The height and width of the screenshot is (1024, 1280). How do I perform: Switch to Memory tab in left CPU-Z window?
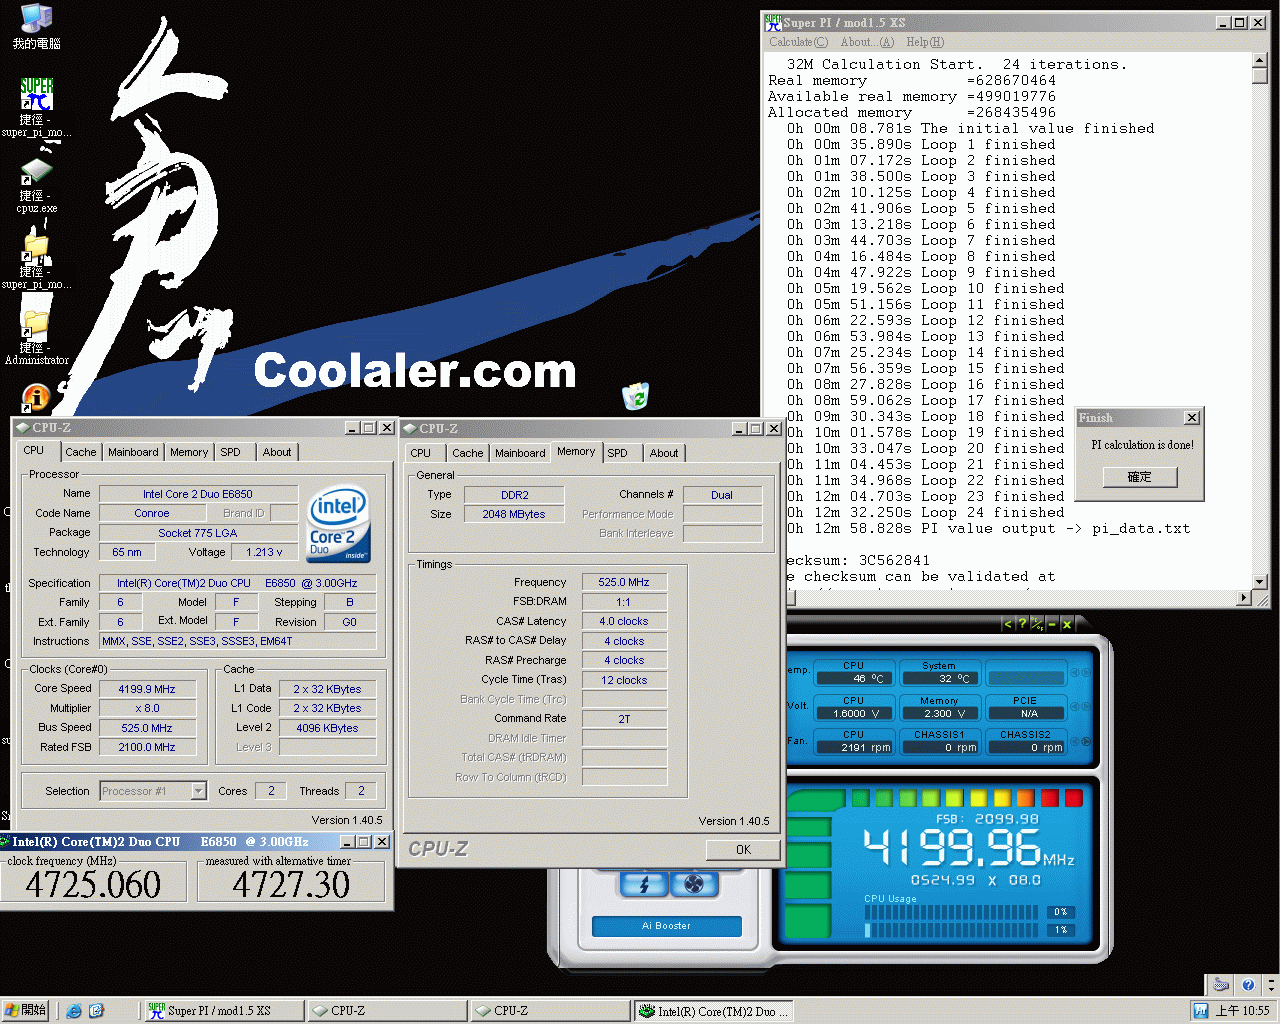[189, 452]
